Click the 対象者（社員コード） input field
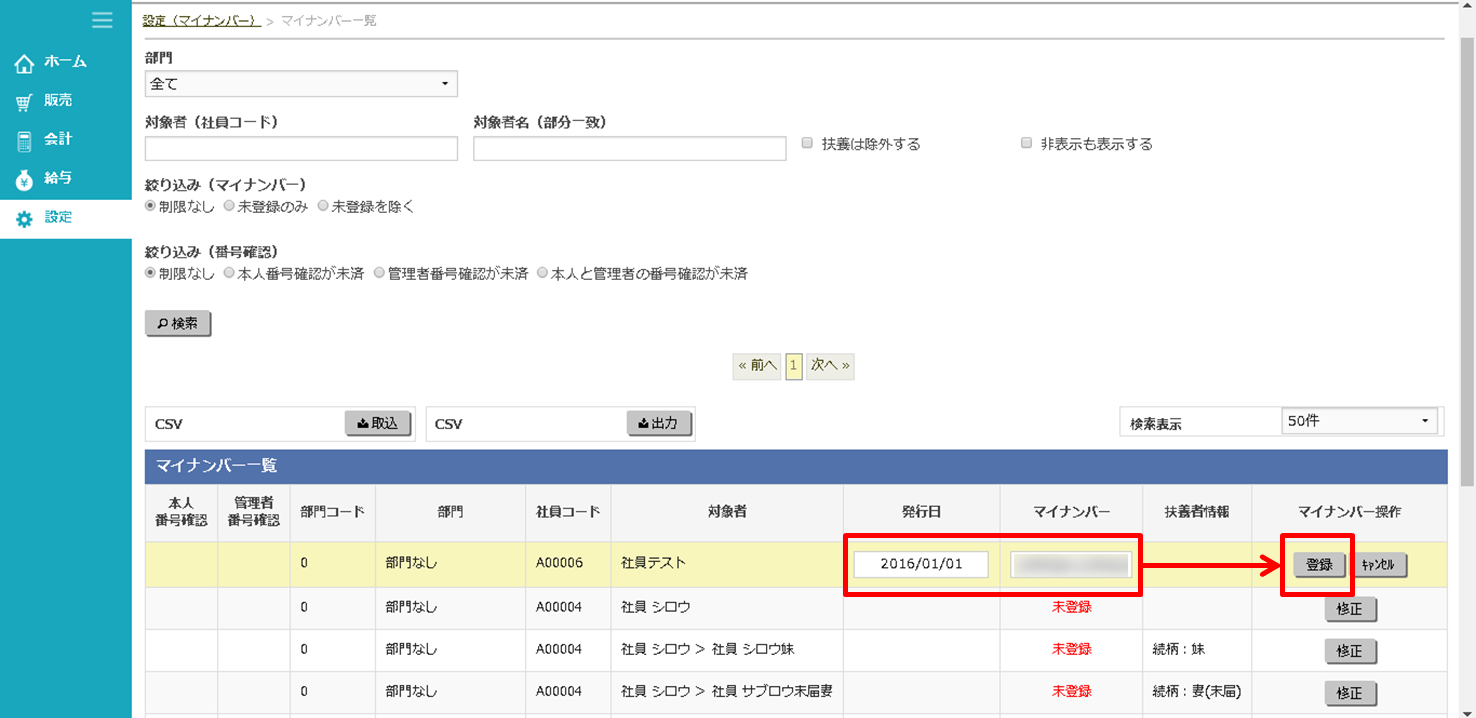 pos(301,149)
